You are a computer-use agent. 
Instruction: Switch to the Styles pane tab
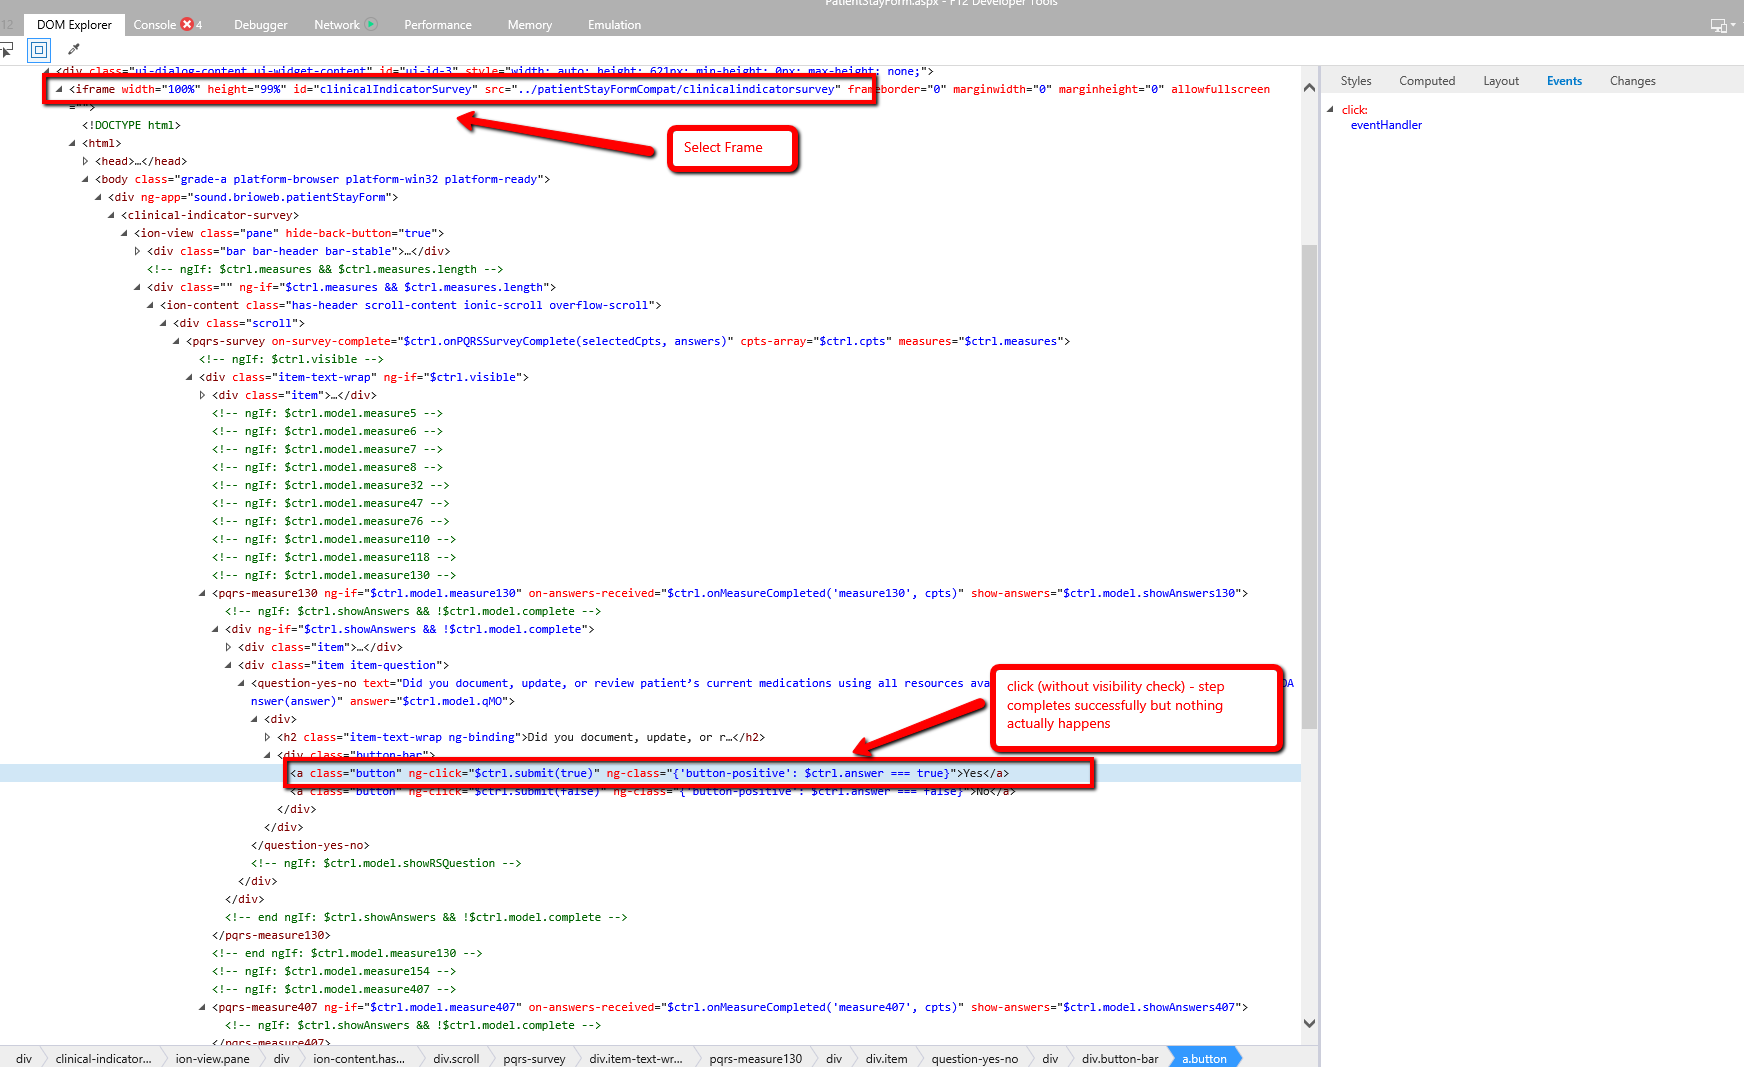(1356, 81)
